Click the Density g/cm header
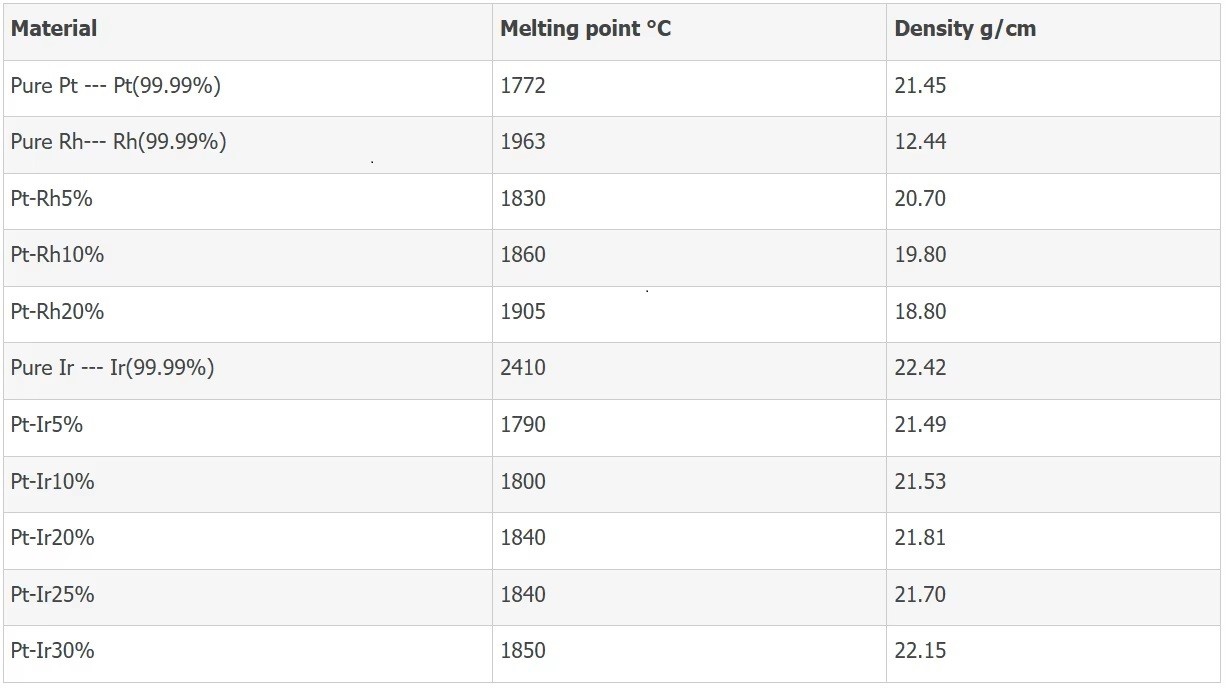 [x=965, y=29]
